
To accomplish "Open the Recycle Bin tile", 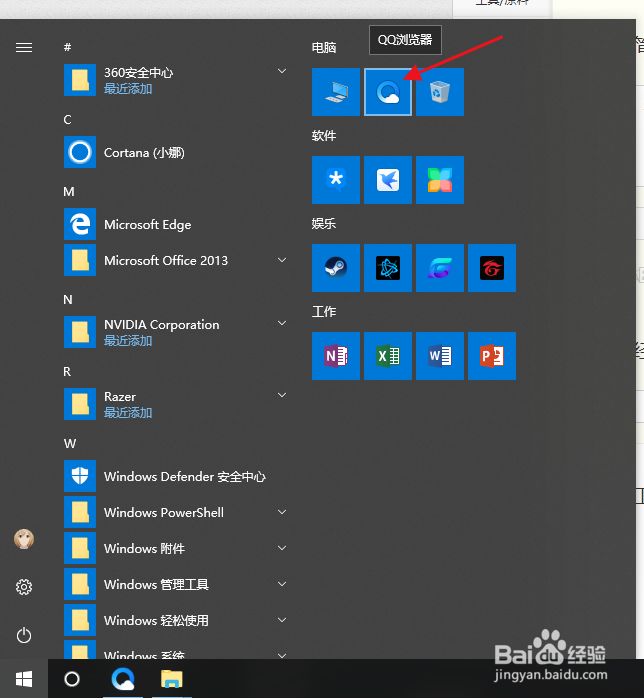I will pos(440,92).
